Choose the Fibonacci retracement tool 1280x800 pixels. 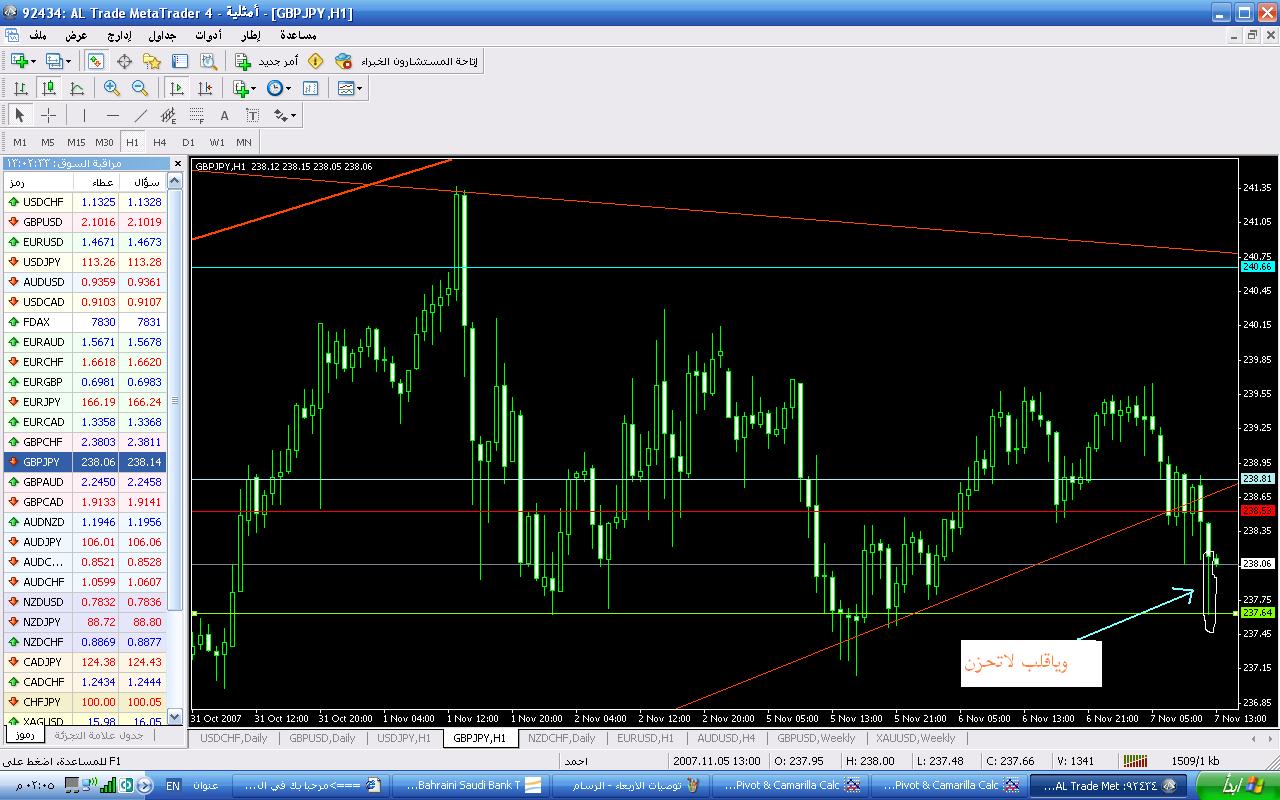pyautogui.click(x=197, y=115)
